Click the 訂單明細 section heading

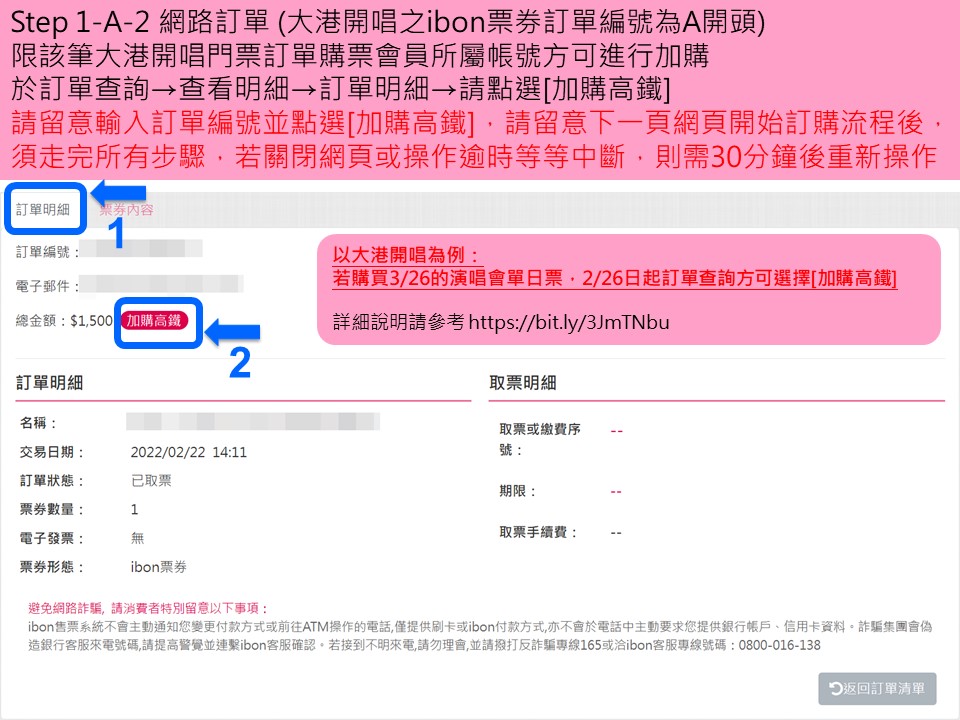coord(50,383)
